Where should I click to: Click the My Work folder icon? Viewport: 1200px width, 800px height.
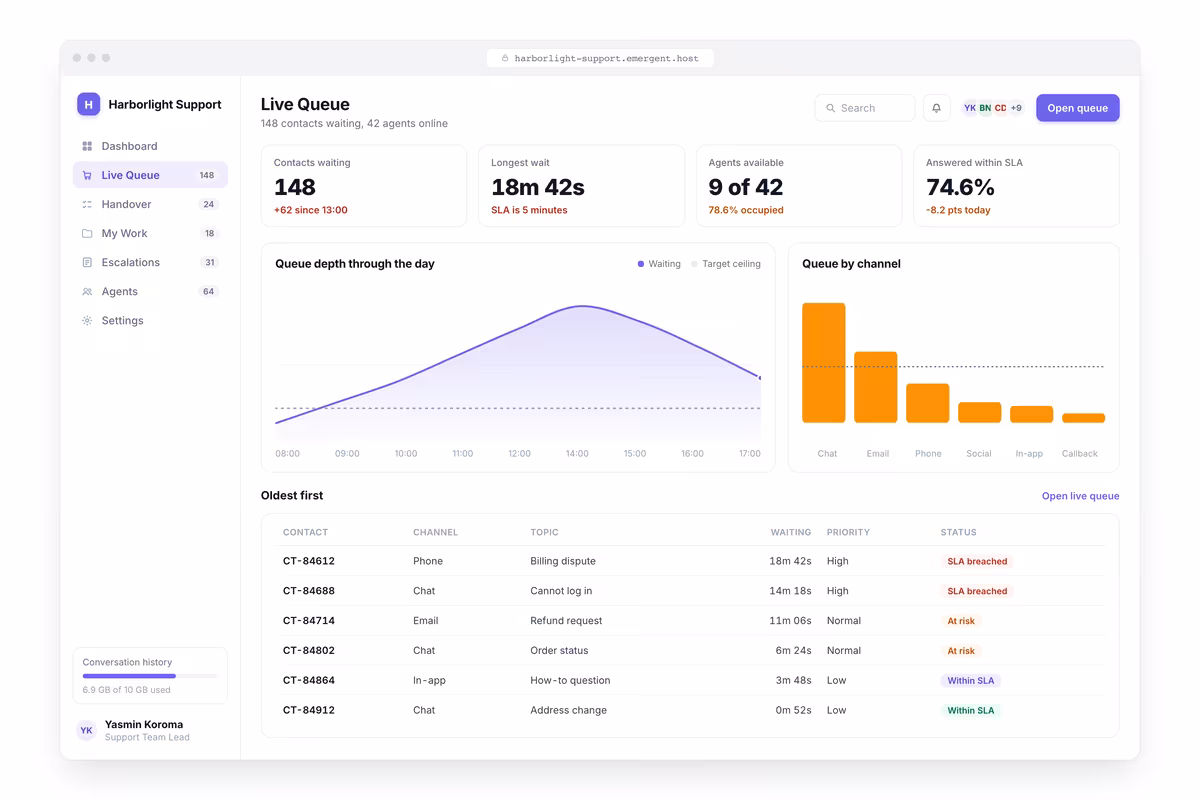coord(87,233)
